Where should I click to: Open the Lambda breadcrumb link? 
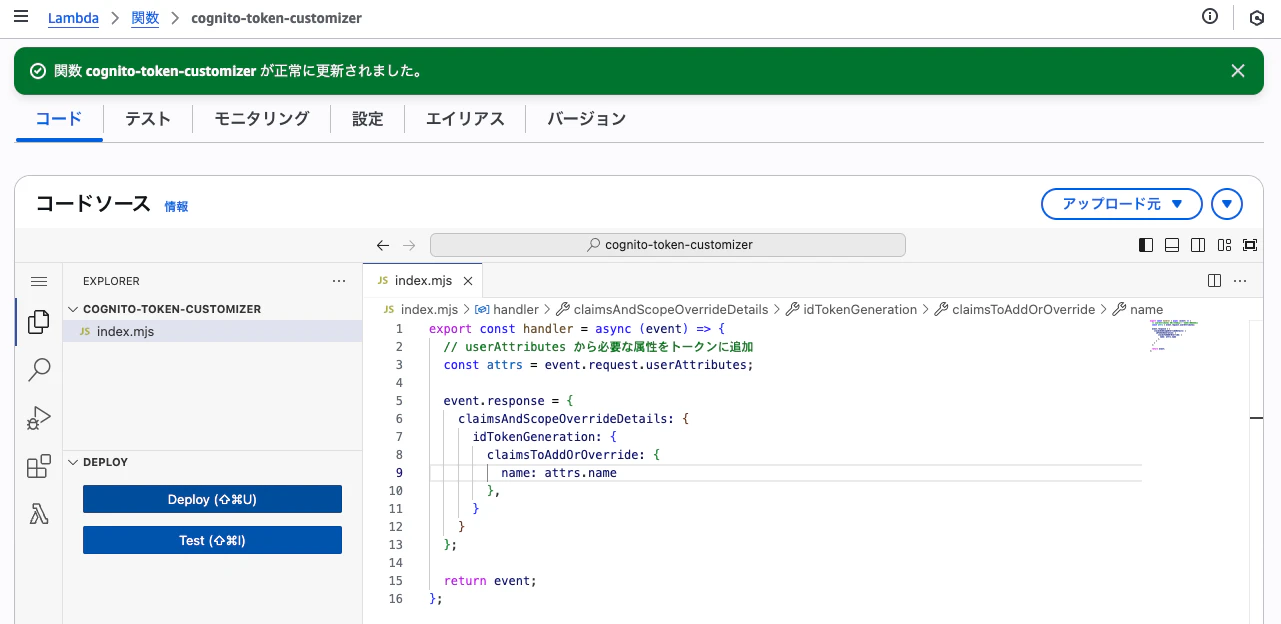click(x=73, y=18)
